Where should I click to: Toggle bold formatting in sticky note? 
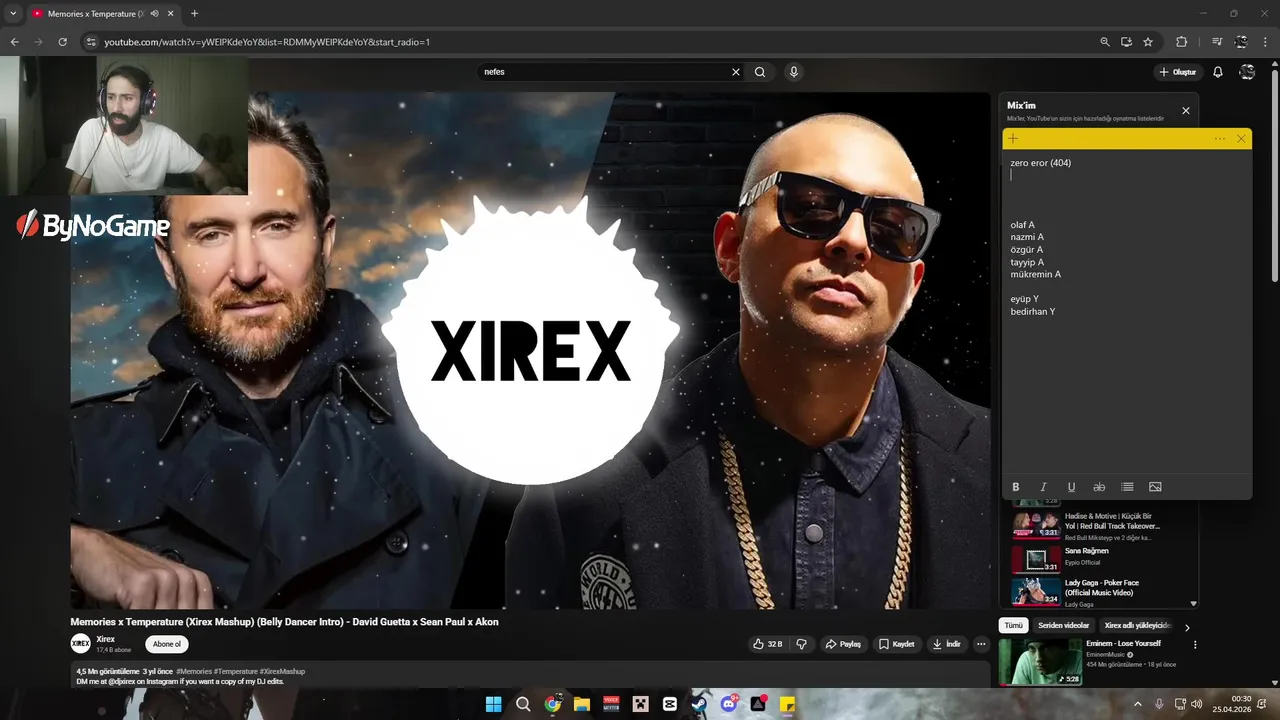1016,487
